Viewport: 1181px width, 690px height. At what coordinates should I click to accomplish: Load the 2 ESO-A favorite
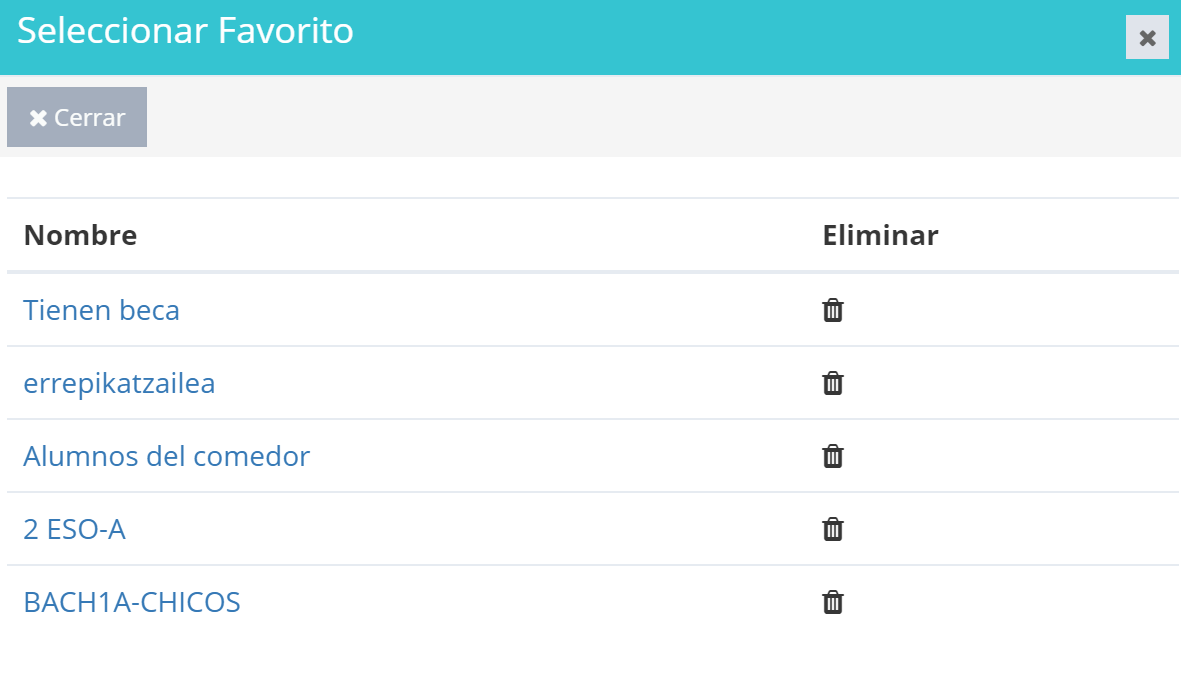pyautogui.click(x=75, y=530)
